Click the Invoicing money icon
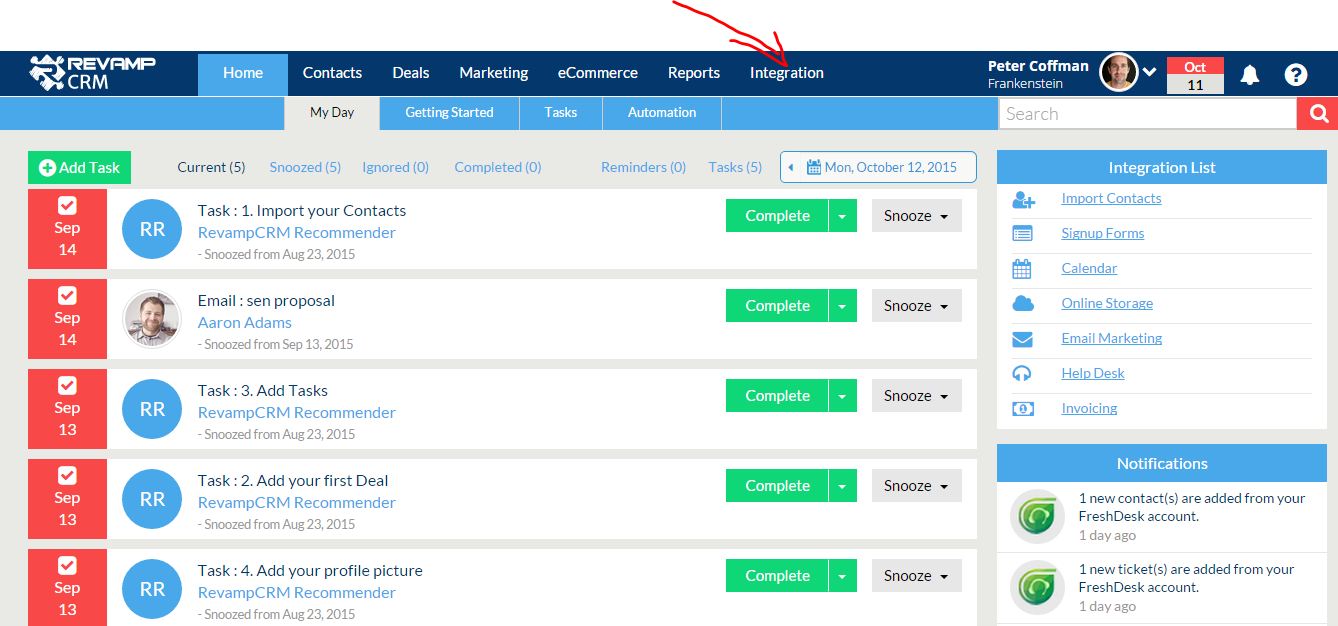The image size is (1338, 626). point(1022,408)
